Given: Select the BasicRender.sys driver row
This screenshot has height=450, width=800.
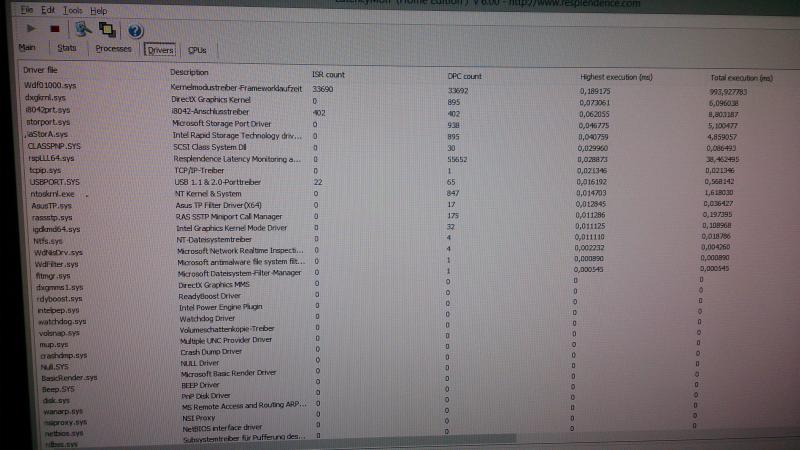Looking at the screenshot, I should [69, 378].
